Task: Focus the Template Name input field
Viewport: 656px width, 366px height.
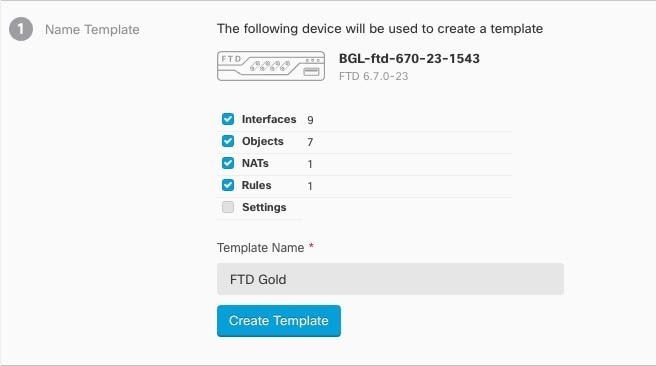Action: tap(390, 279)
